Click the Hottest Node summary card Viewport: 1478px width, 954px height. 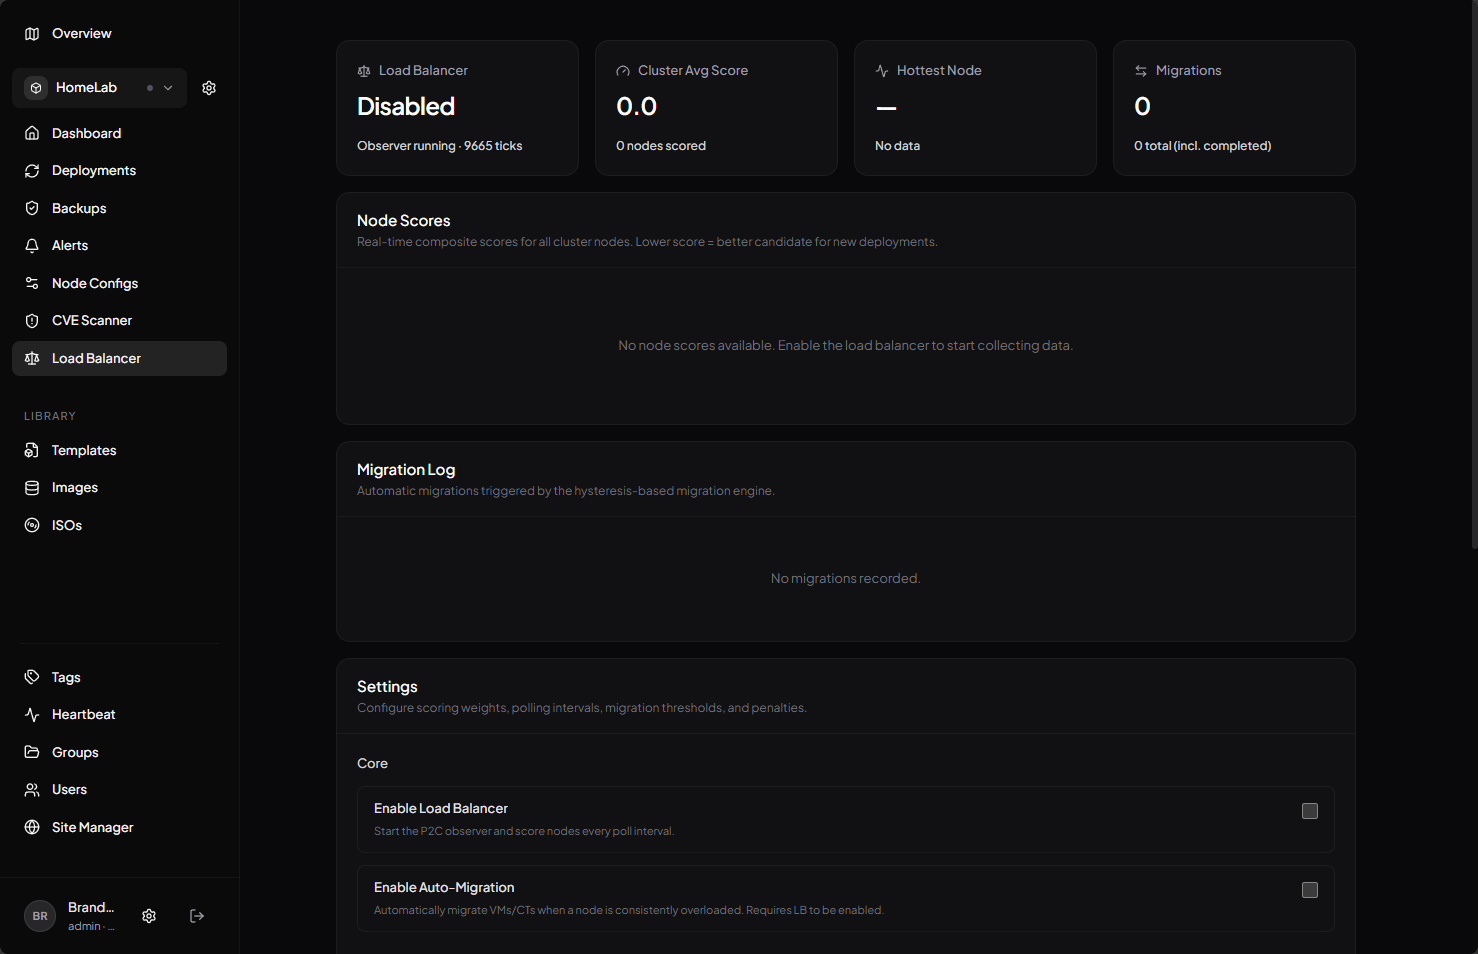[x=975, y=108]
